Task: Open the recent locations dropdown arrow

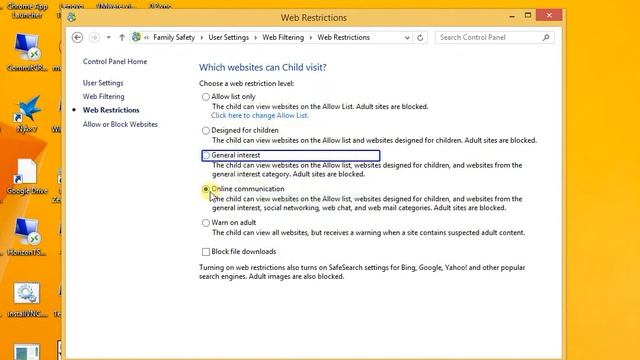Action: tap(109, 38)
